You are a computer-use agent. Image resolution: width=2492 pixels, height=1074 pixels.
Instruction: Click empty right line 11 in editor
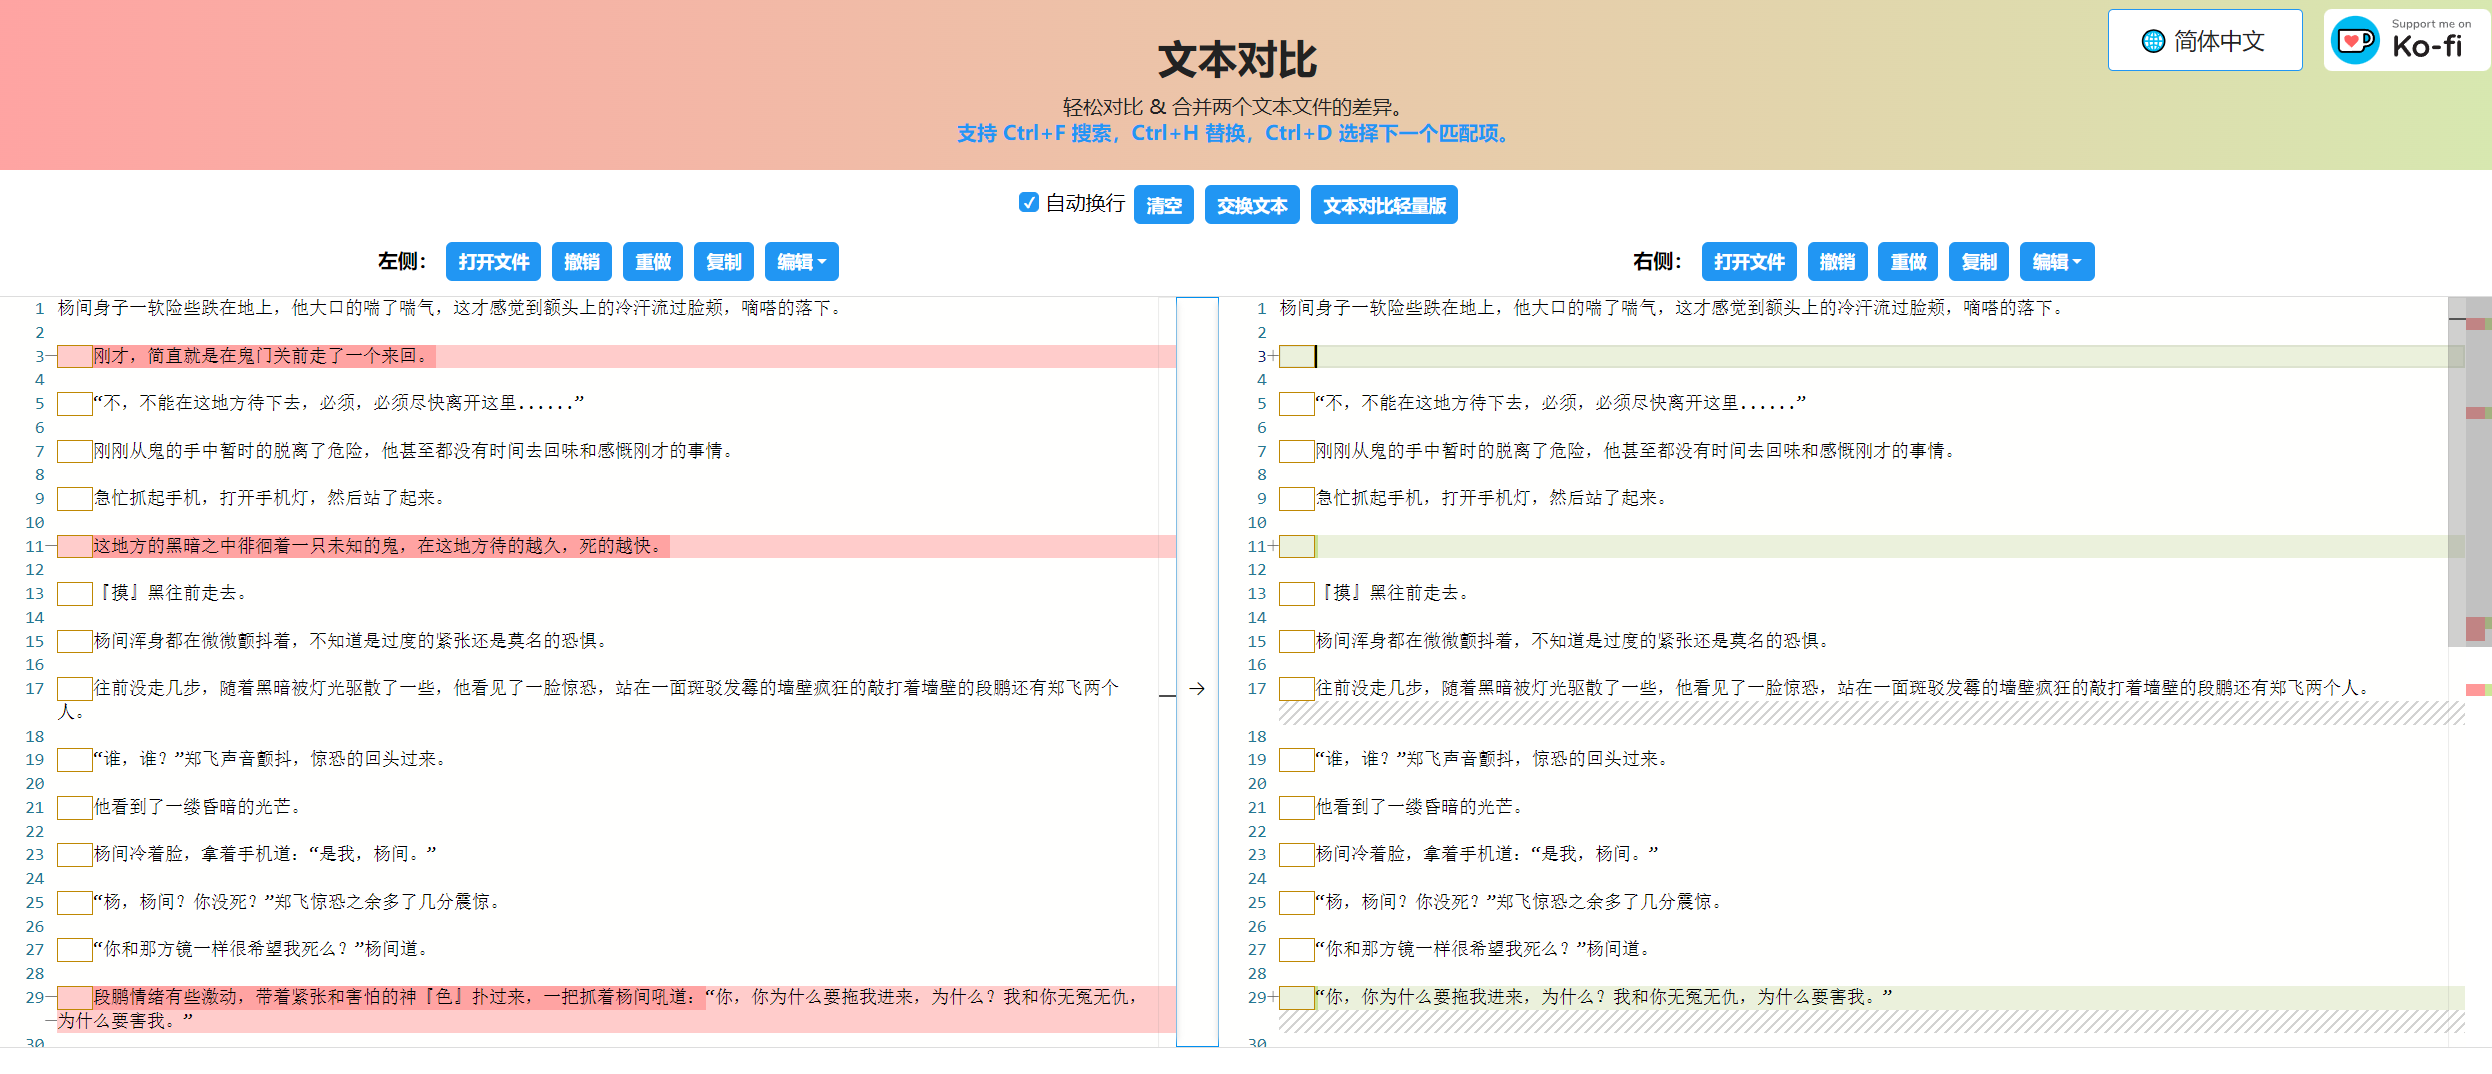(x=1870, y=546)
